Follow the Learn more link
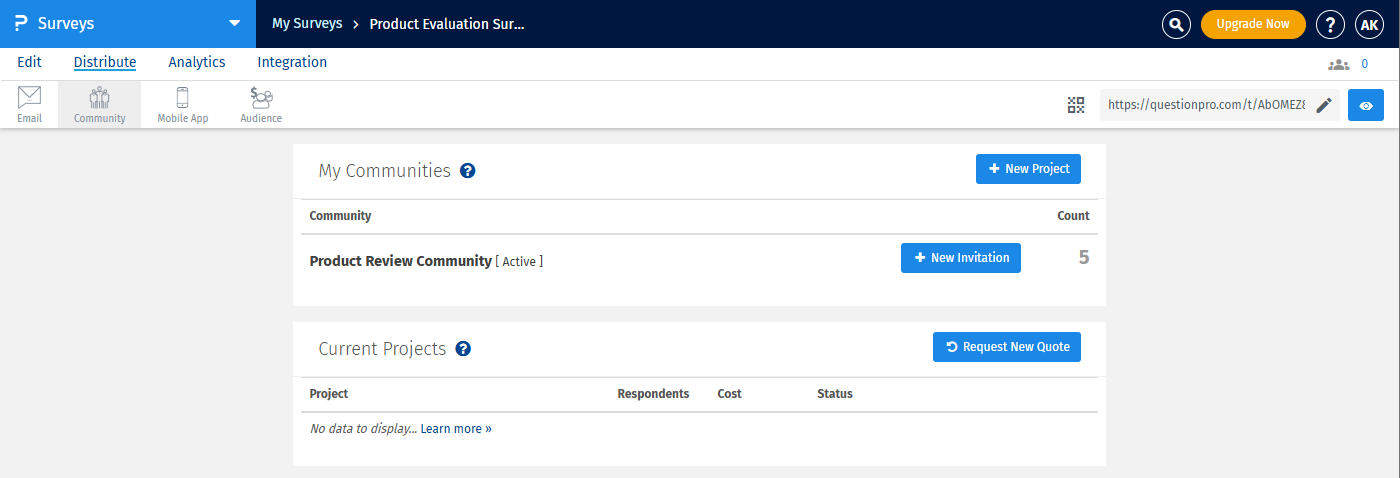This screenshot has width=1400, height=478. coord(456,429)
